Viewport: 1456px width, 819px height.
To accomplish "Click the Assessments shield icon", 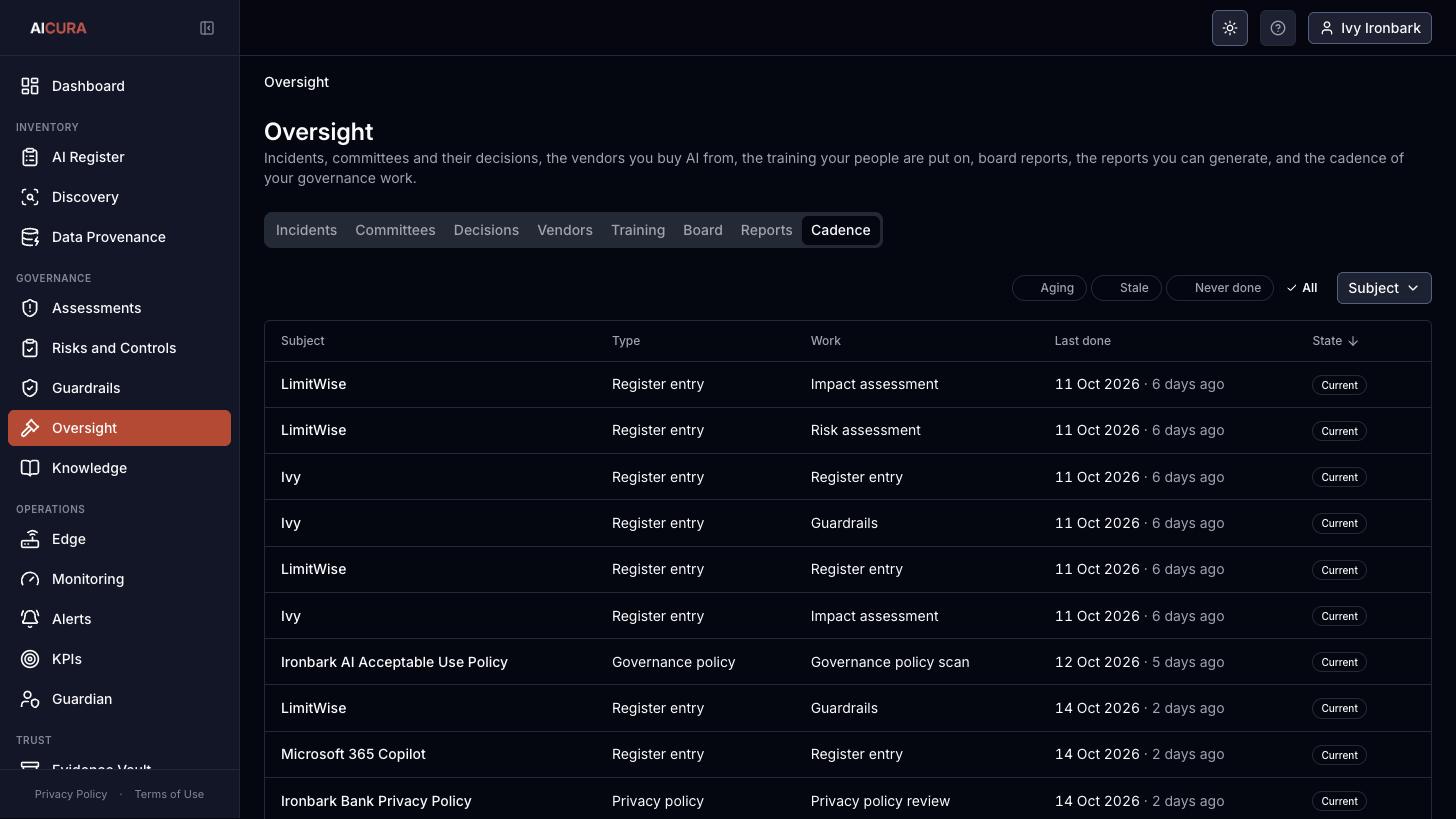I will click(x=30, y=308).
